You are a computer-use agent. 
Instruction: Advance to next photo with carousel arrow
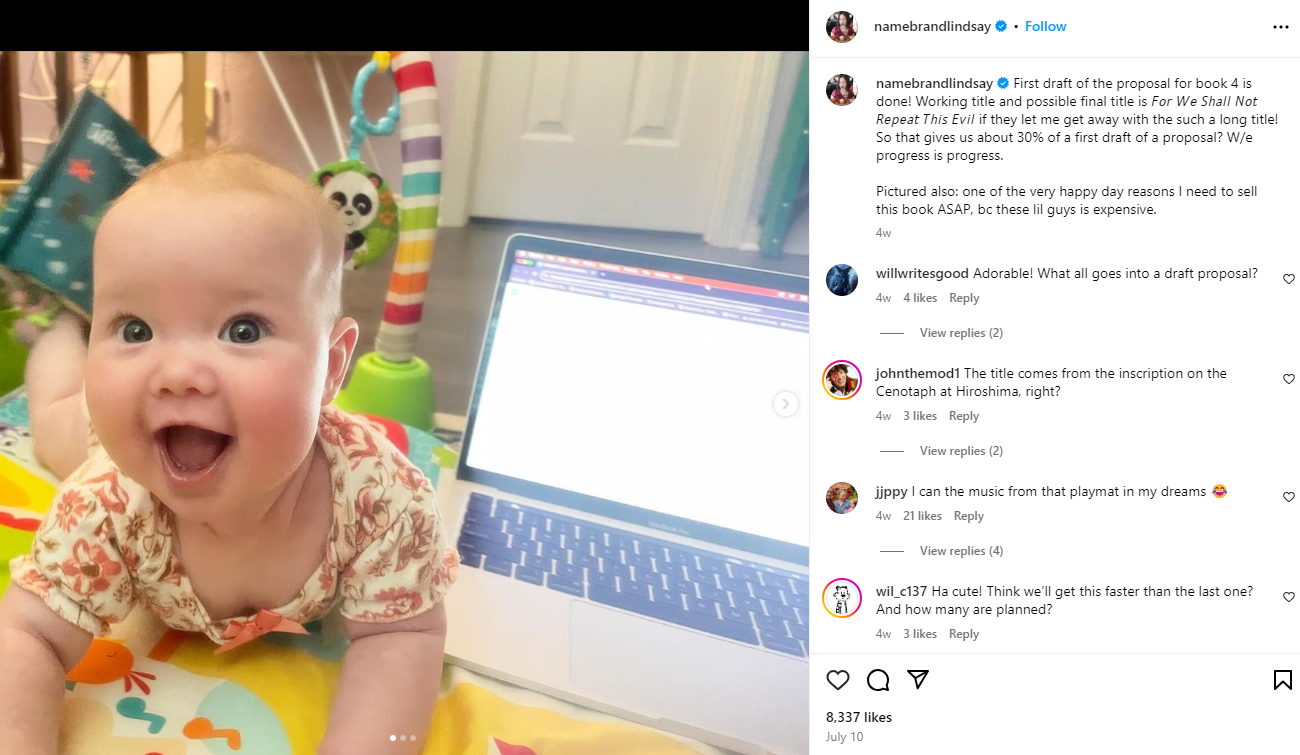click(x=786, y=404)
